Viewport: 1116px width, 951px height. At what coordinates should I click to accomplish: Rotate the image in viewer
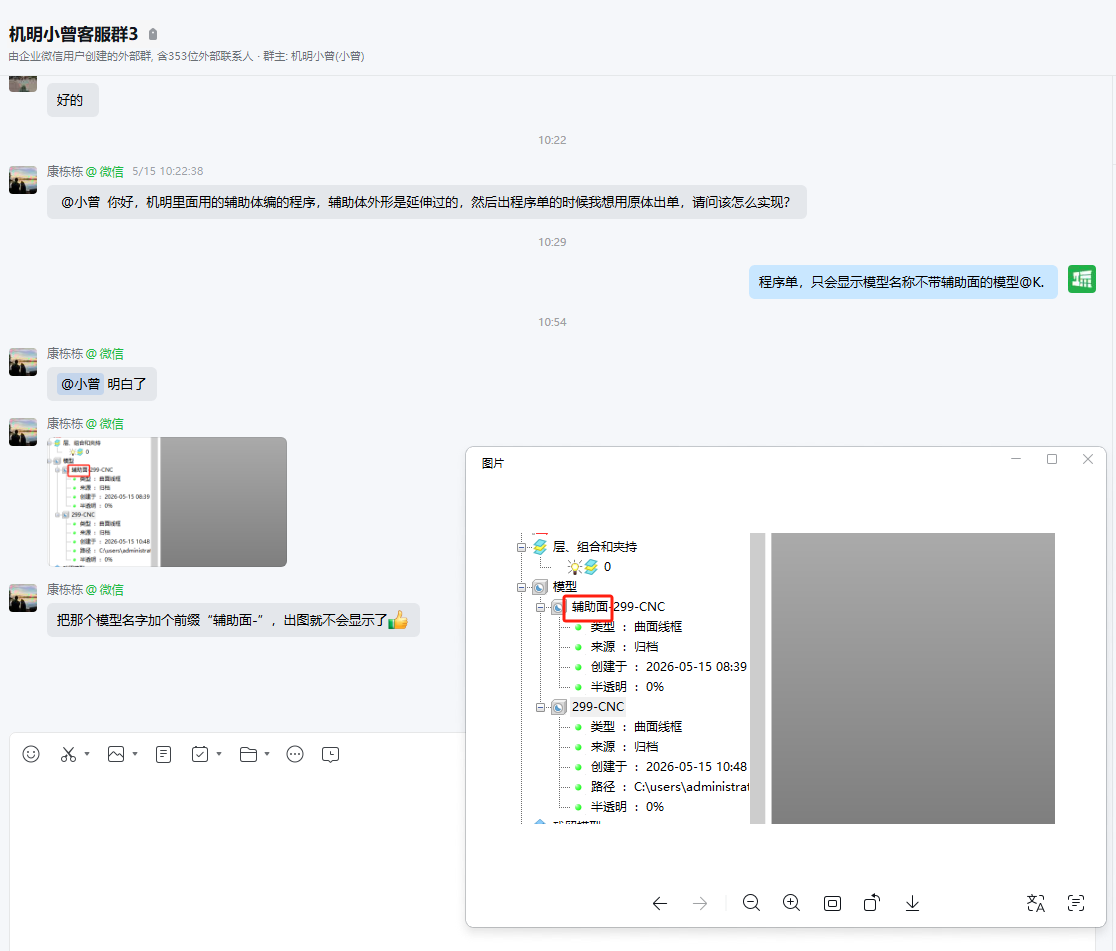coord(872,903)
